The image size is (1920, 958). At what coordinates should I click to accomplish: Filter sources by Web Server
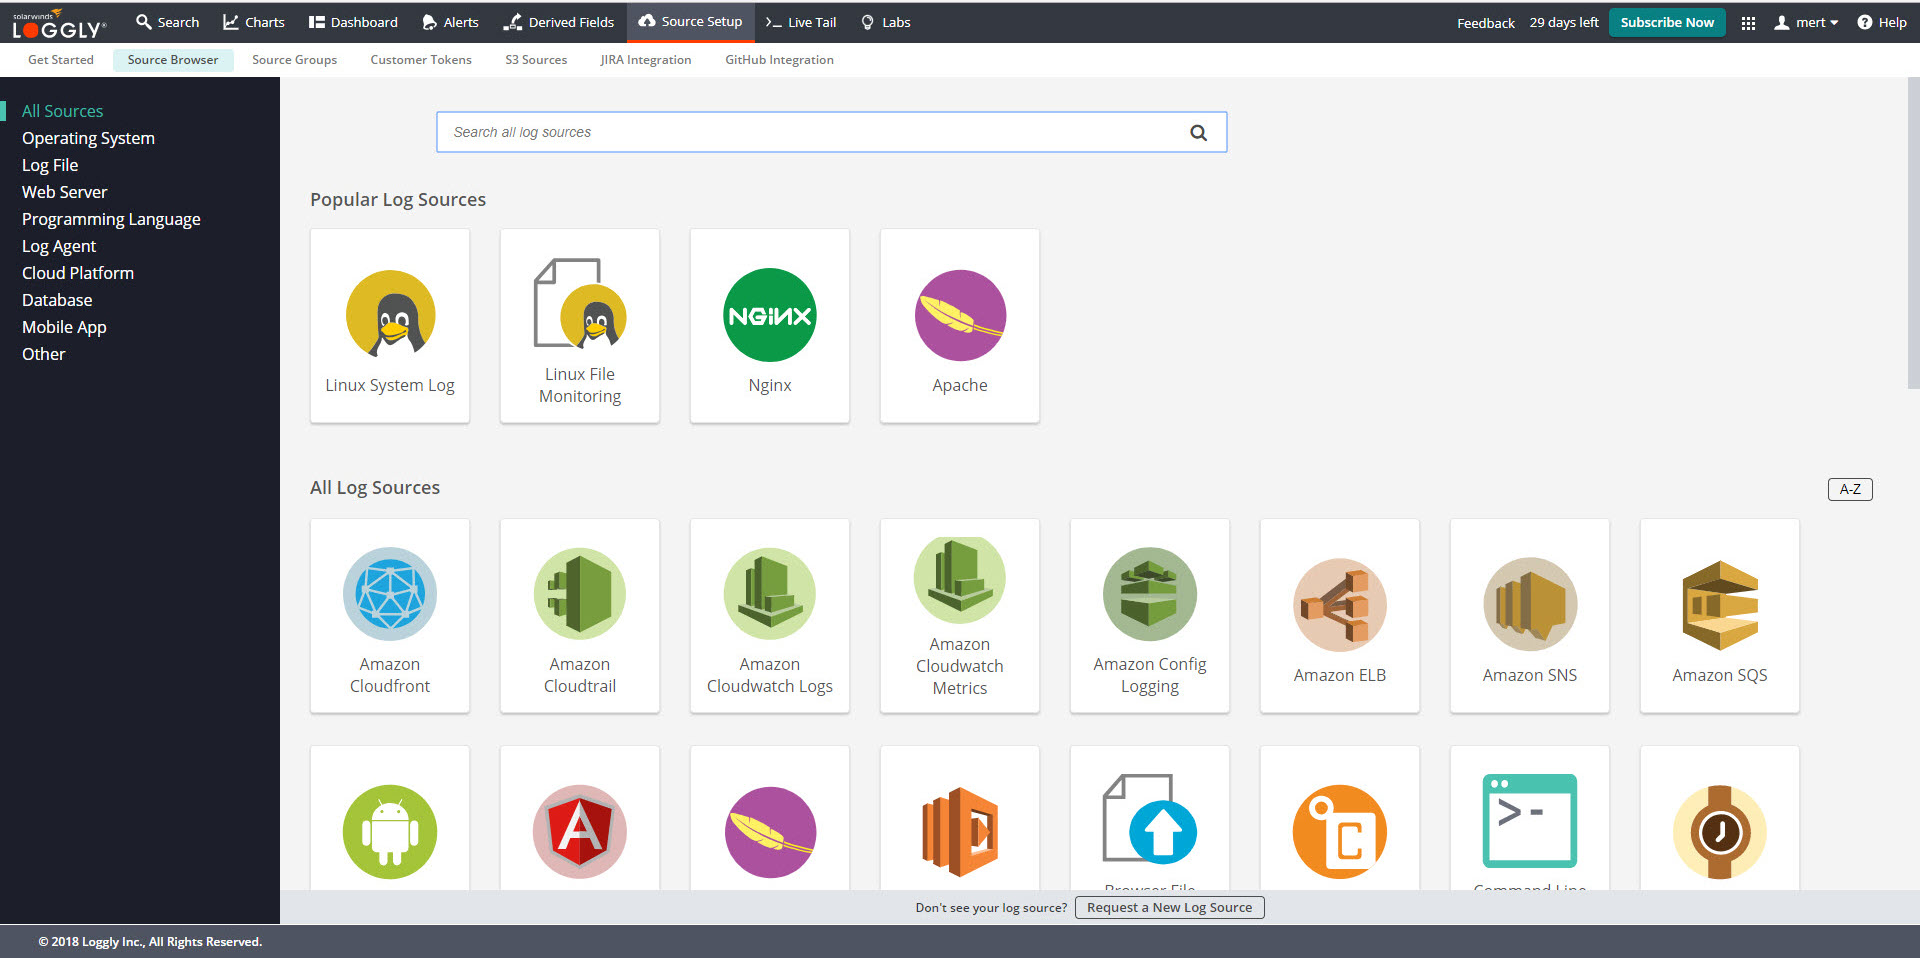(x=64, y=192)
